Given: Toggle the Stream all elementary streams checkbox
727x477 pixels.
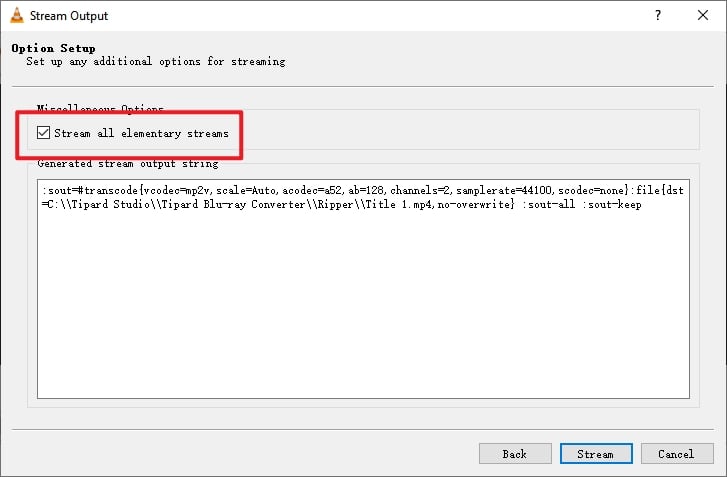Looking at the screenshot, I should coord(43,133).
